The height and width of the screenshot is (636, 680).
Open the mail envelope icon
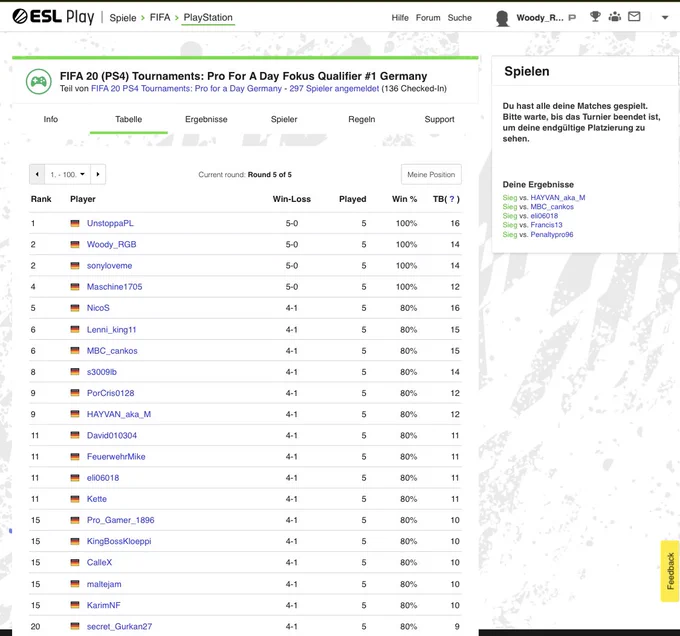coord(634,16)
